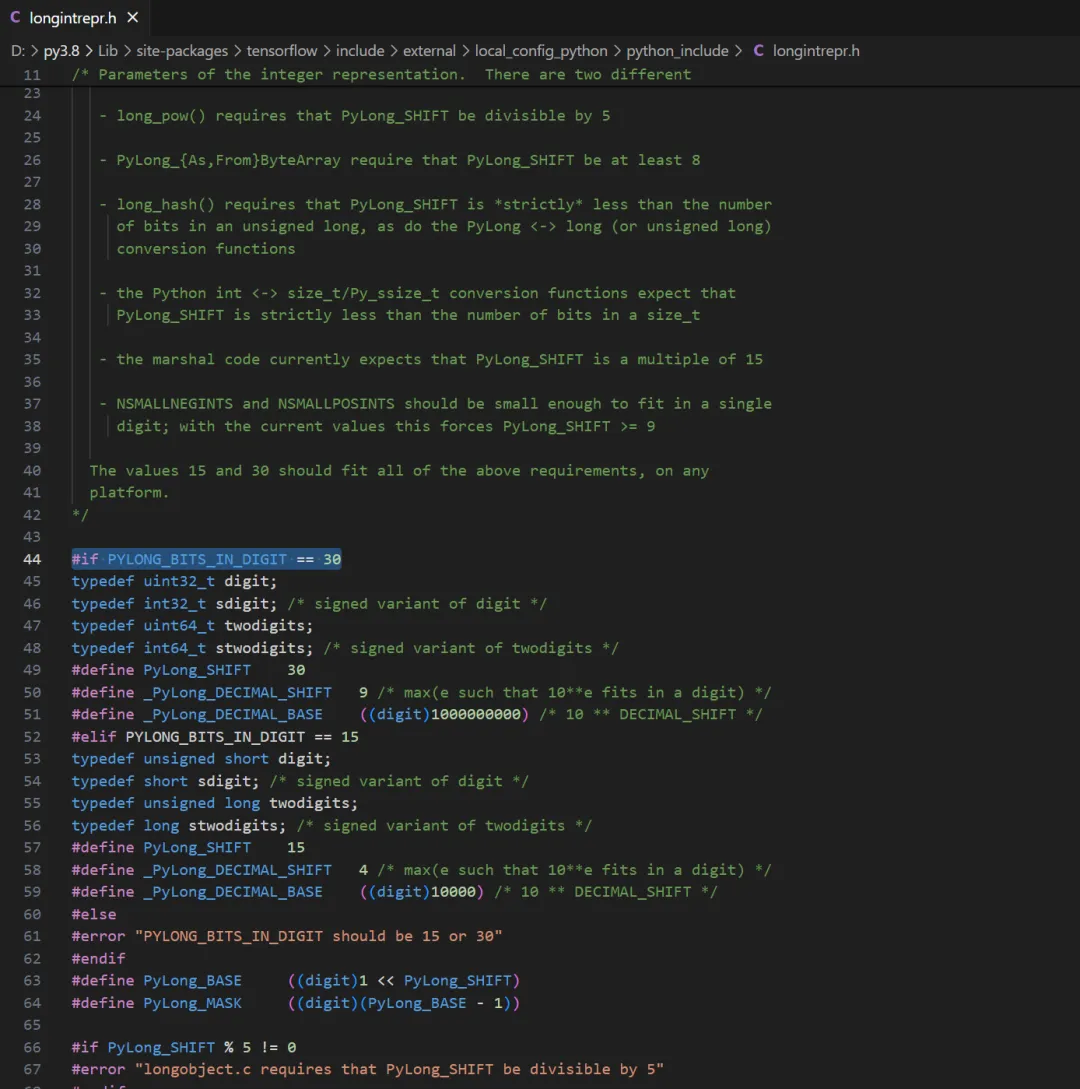This screenshot has height=1089, width=1080.
Task: Click the sticky scroll comment on line 11
Action: (x=380, y=75)
